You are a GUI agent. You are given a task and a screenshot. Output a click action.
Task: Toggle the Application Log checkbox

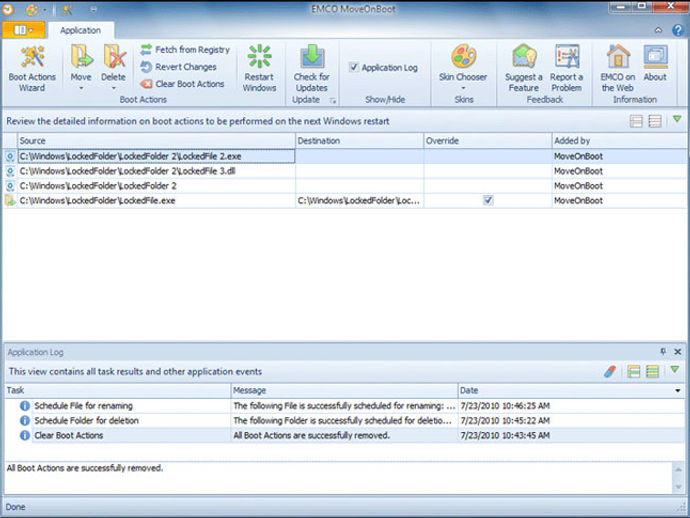coord(353,67)
